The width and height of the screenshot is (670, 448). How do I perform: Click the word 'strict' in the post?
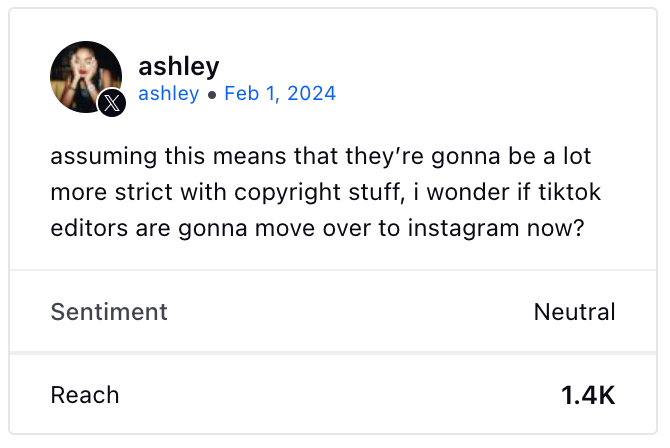[x=144, y=192]
